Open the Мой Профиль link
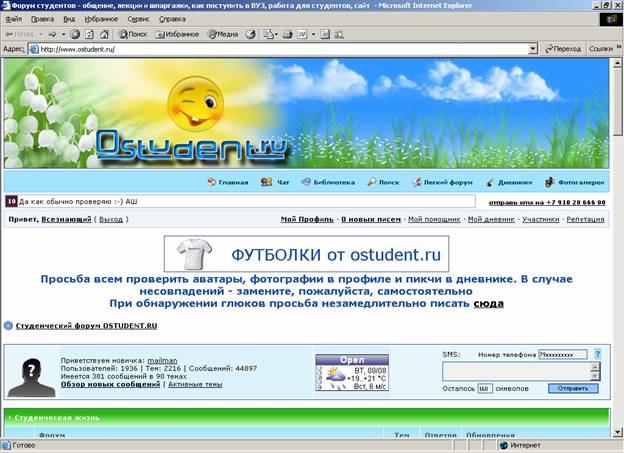The width and height of the screenshot is (624, 453). pyautogui.click(x=307, y=219)
